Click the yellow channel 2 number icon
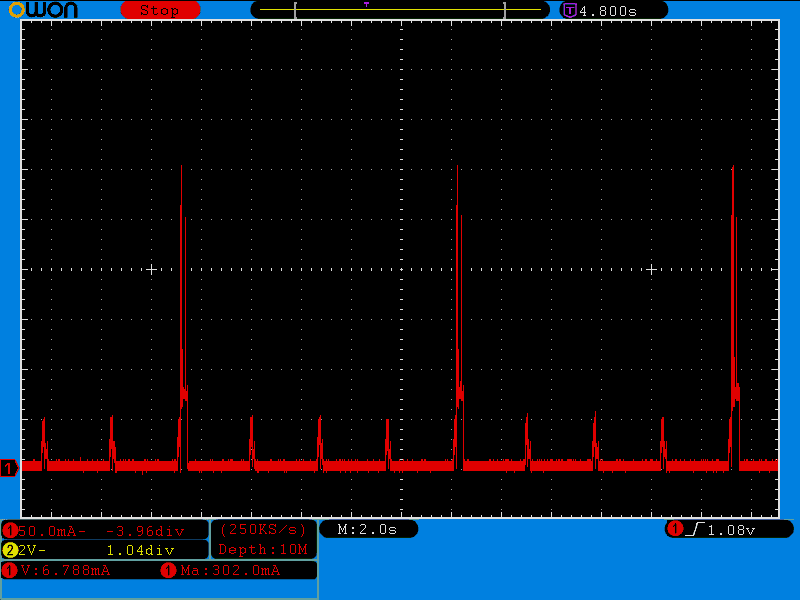The height and width of the screenshot is (600, 800). [x=10, y=550]
